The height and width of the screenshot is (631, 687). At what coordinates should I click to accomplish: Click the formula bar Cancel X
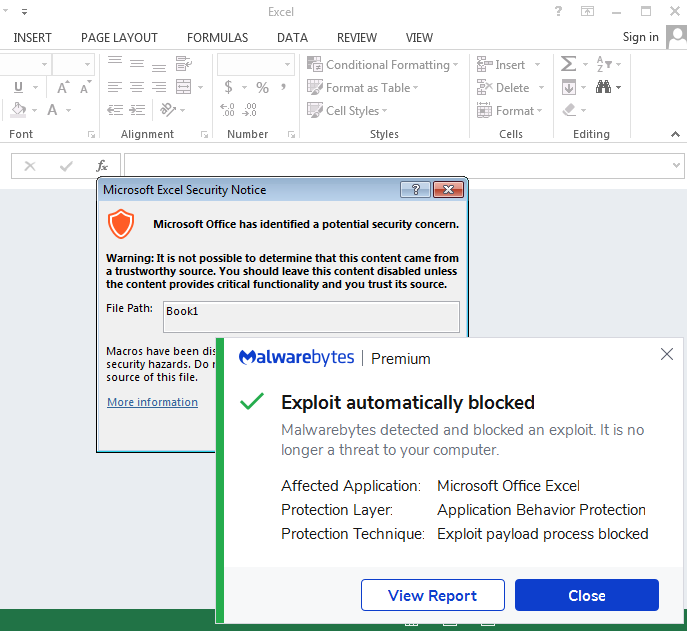click(30, 166)
